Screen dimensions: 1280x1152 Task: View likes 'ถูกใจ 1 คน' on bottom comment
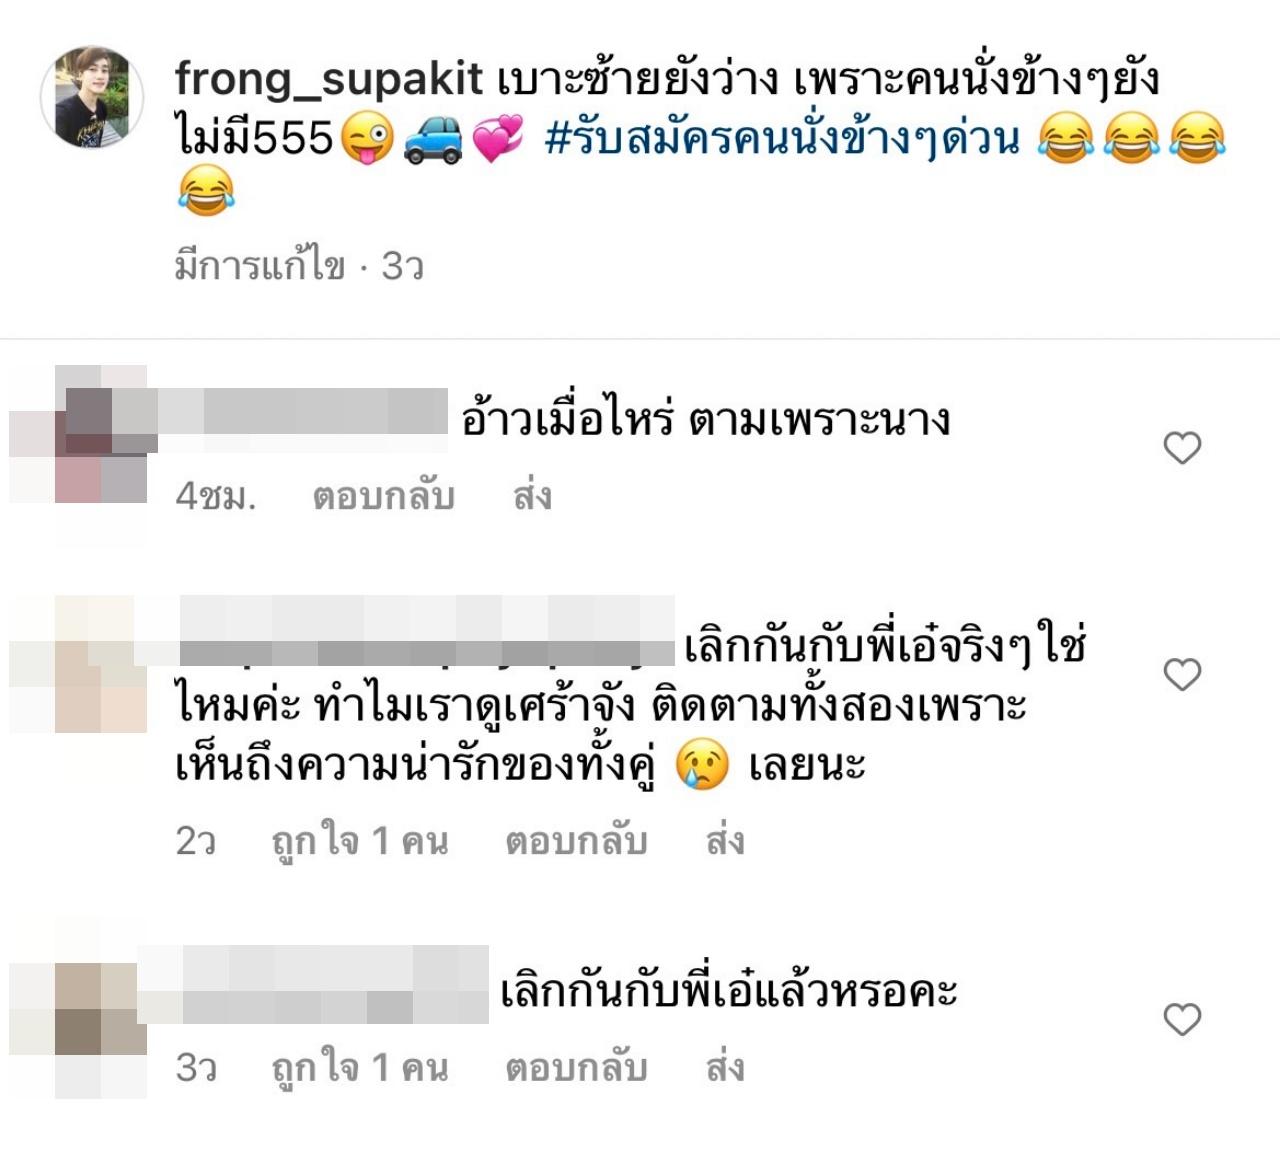click(360, 1068)
